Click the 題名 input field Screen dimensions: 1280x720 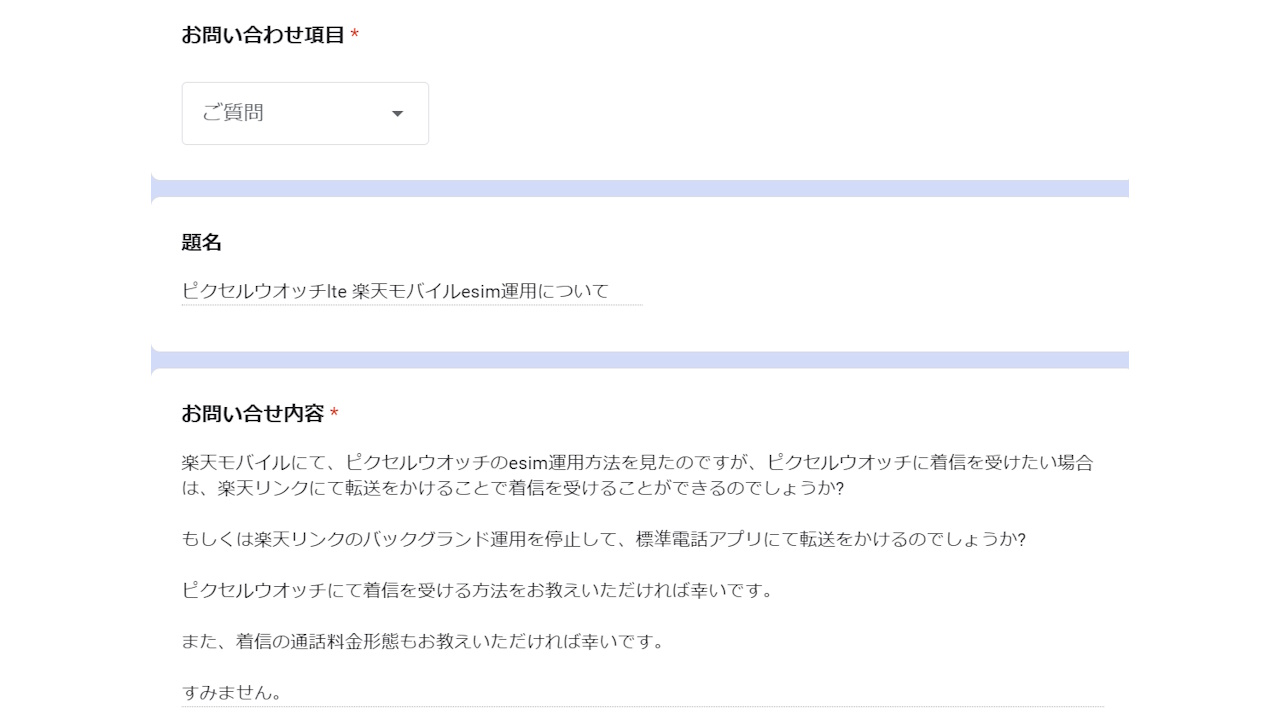[x=412, y=291]
